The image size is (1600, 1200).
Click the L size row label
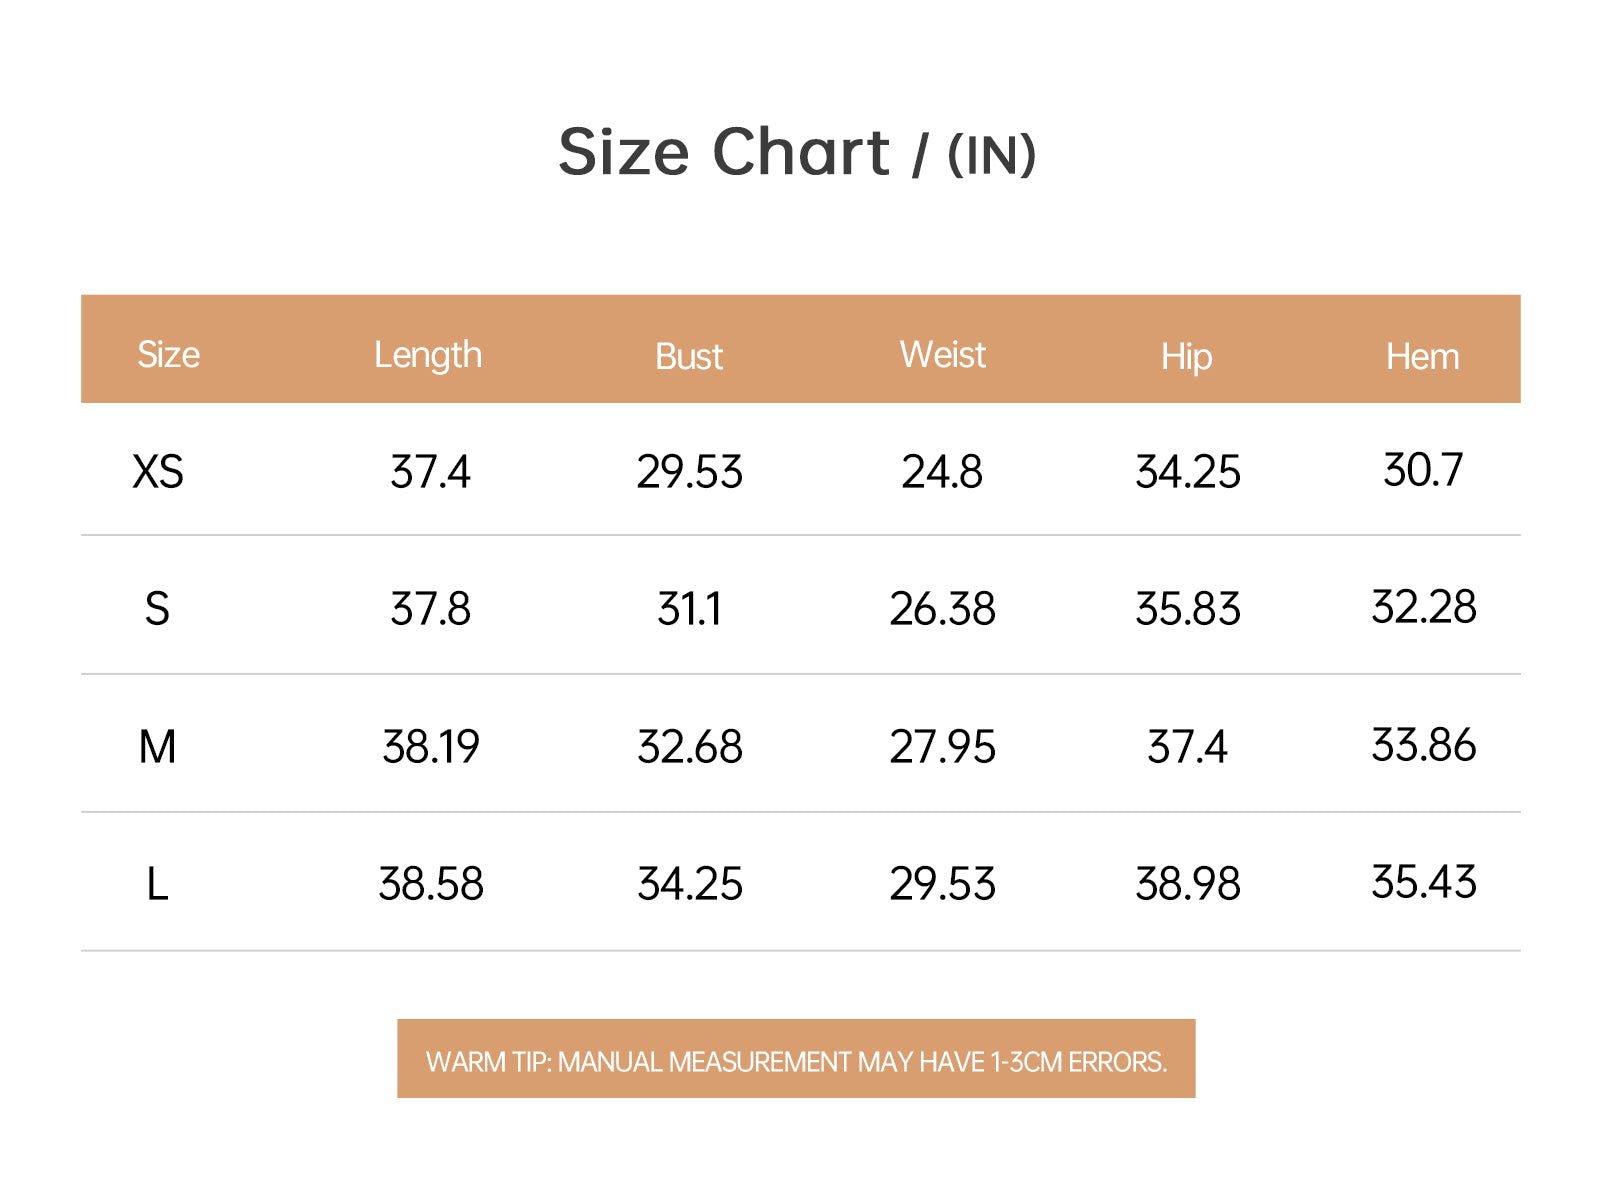[157, 884]
